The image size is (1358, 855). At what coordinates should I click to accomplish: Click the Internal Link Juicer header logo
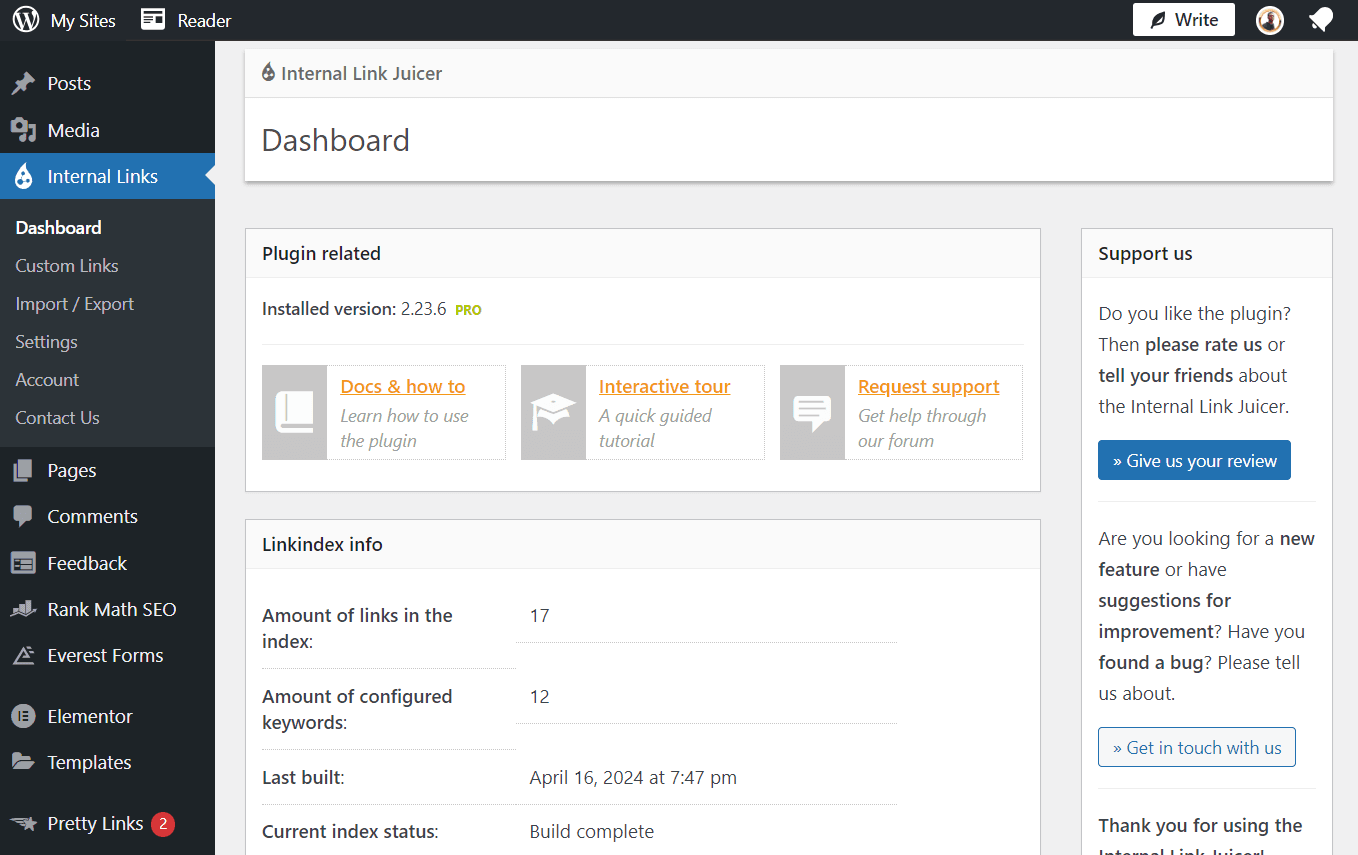268,73
